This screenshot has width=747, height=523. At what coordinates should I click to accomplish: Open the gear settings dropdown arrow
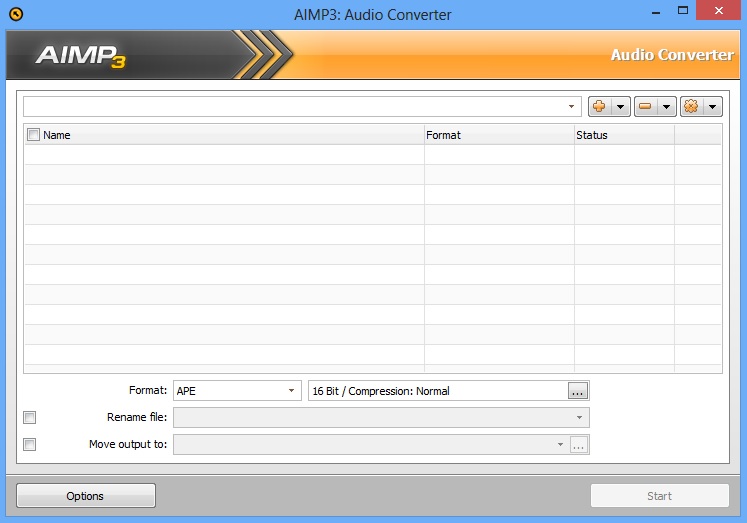point(712,107)
